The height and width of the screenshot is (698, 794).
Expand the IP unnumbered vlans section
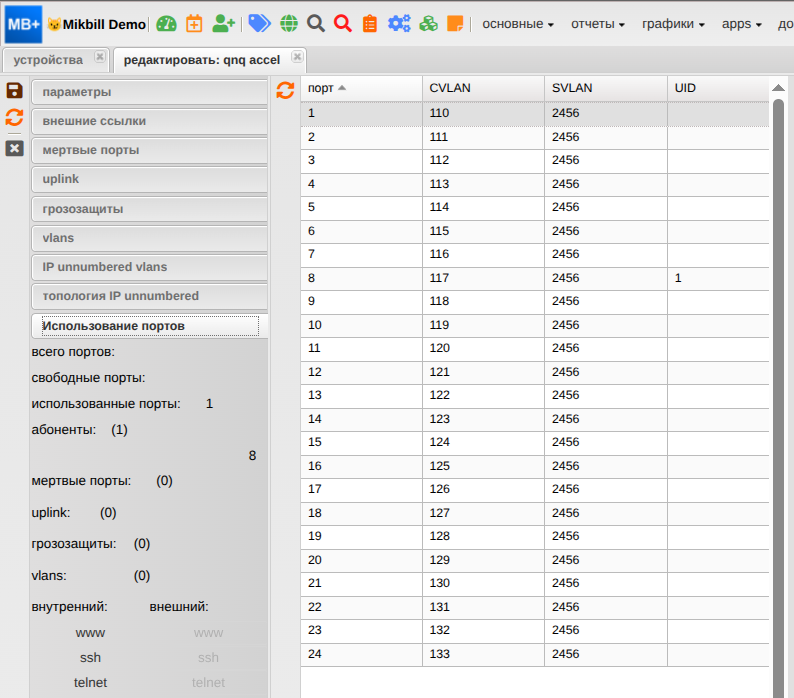[x=150, y=267]
